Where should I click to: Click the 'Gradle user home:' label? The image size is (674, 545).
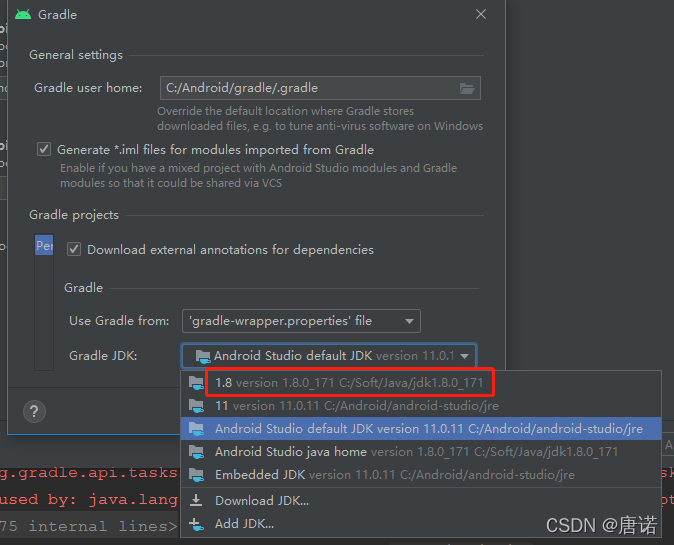(x=88, y=88)
